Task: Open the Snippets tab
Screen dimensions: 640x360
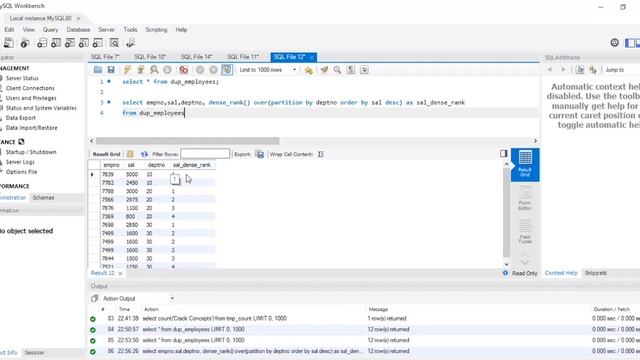Action: pos(596,273)
